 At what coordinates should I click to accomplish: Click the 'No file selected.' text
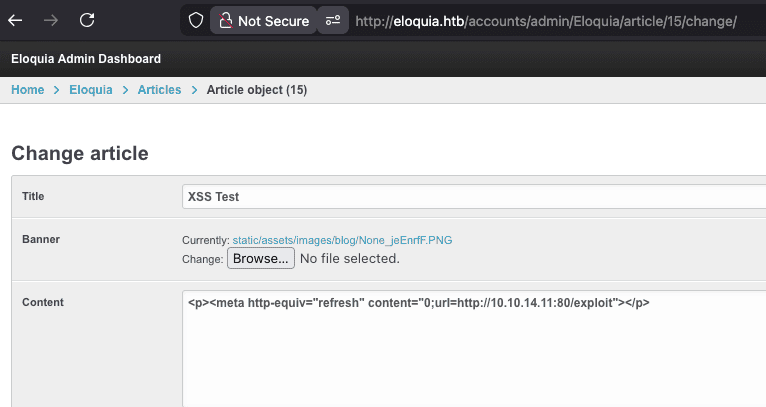(x=350, y=258)
